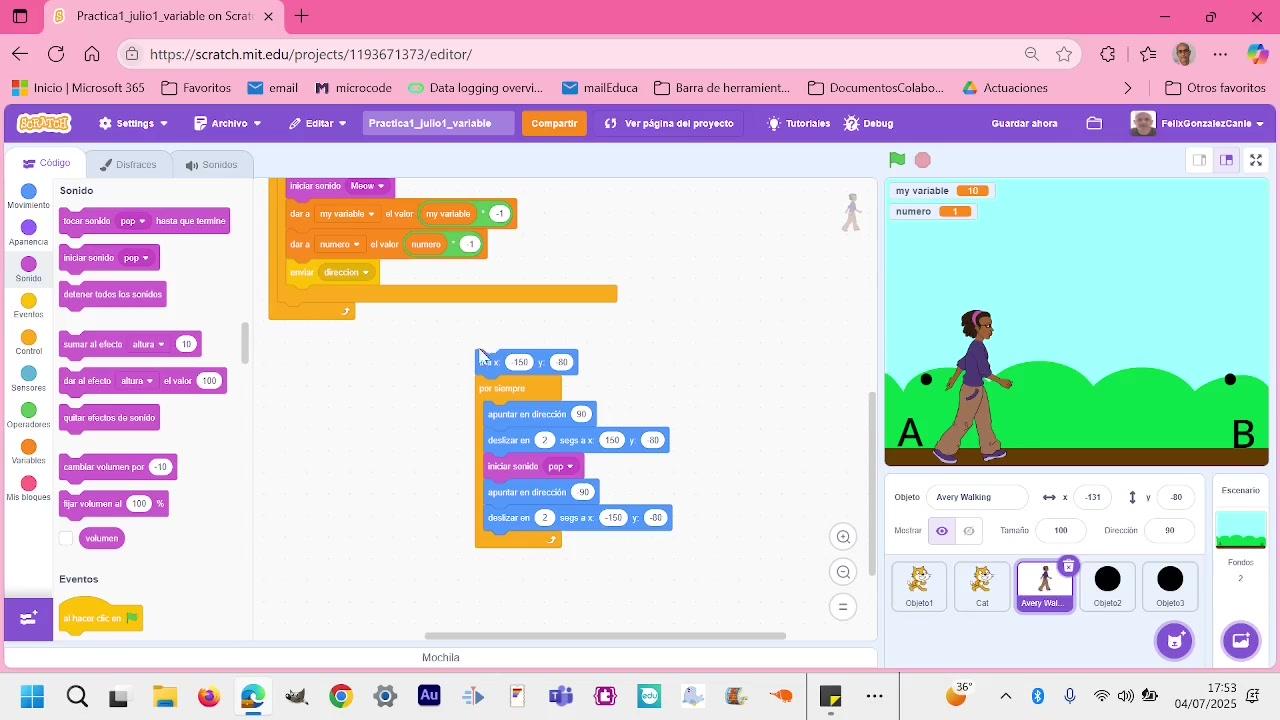Select the Escenario stage backdrop thumbnail

(x=1241, y=530)
